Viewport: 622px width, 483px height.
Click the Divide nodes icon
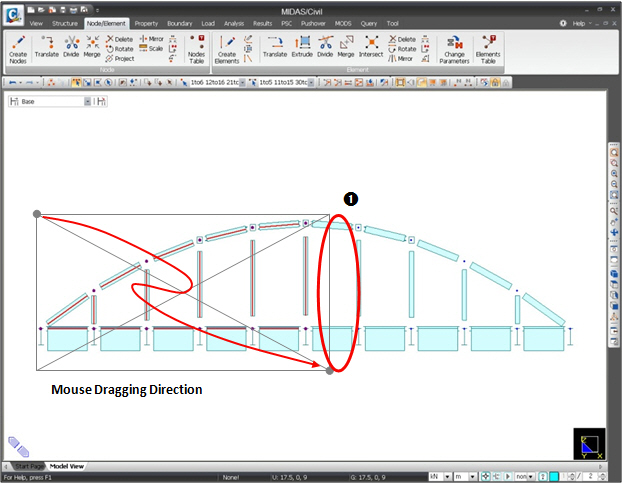coord(72,49)
